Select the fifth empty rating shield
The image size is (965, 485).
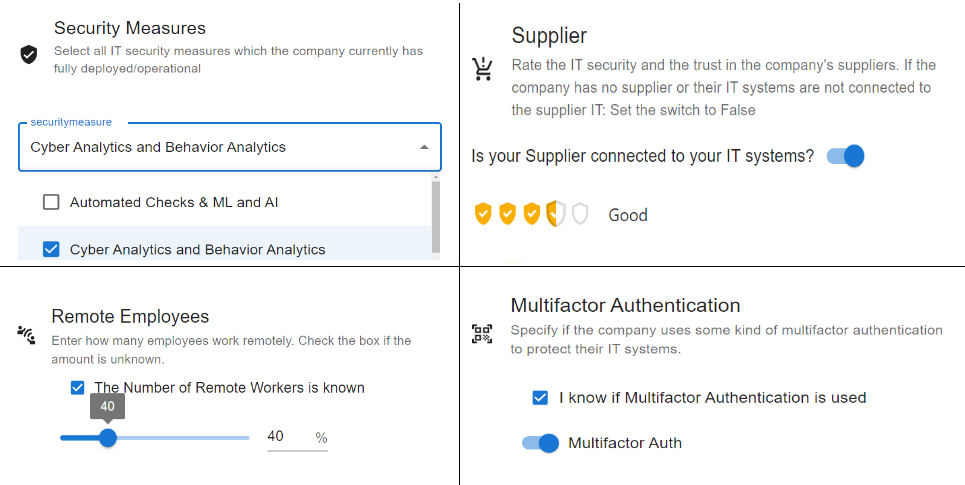coord(580,214)
